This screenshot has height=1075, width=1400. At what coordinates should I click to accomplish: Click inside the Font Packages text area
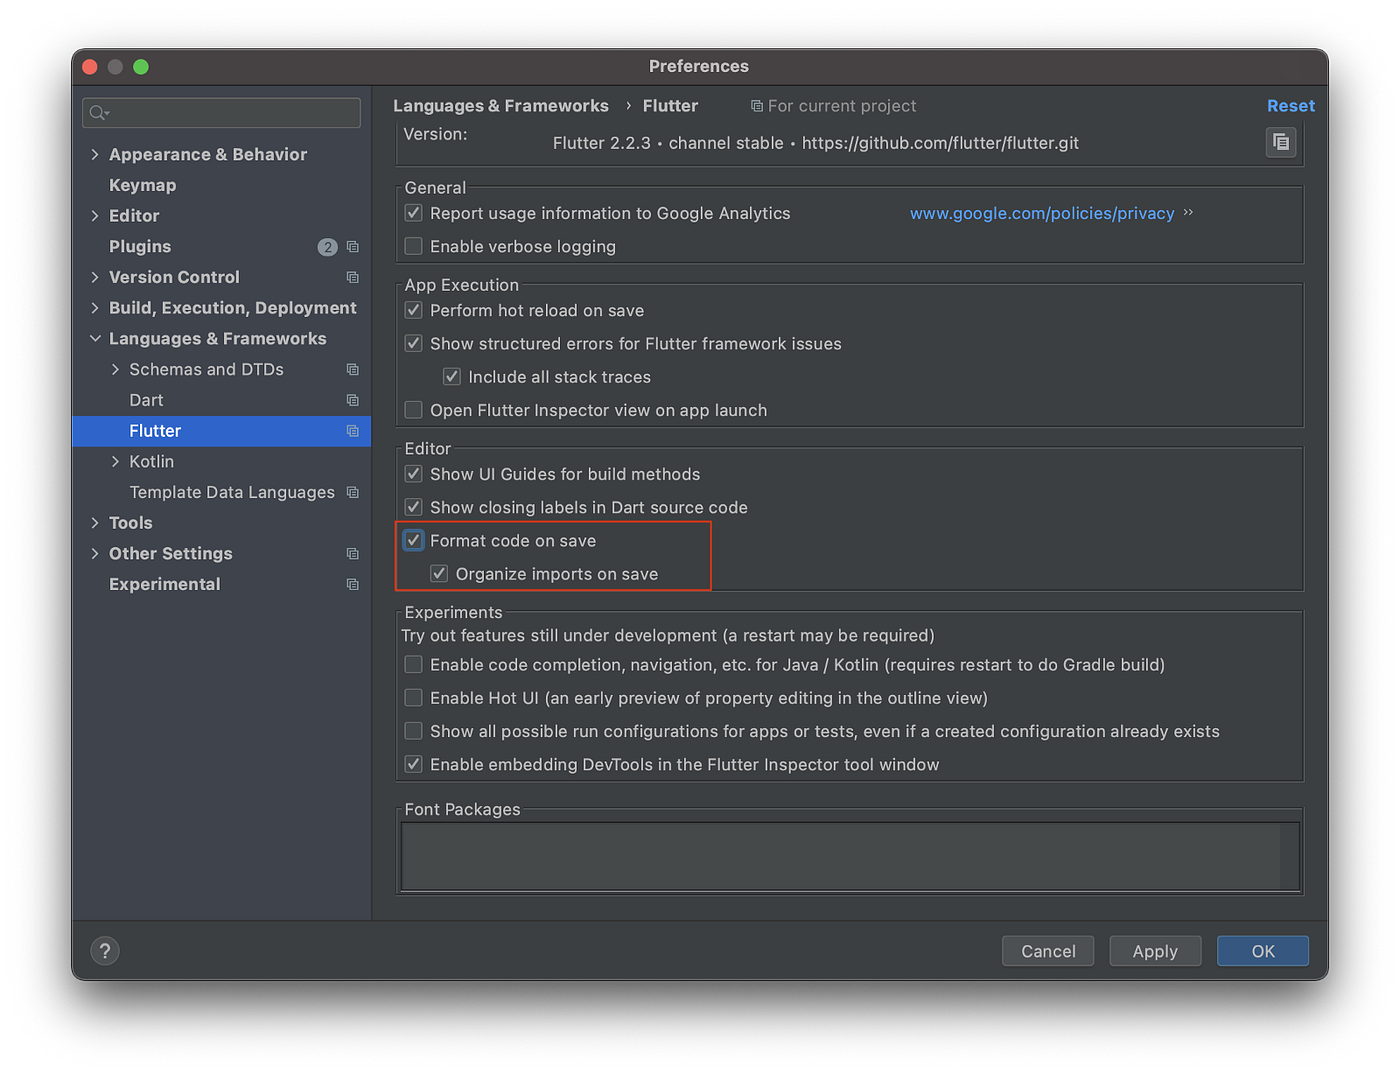coord(850,857)
